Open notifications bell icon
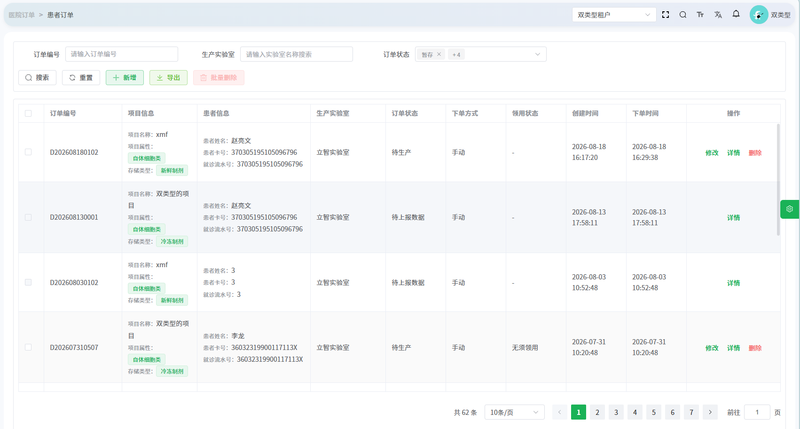 [x=736, y=14]
